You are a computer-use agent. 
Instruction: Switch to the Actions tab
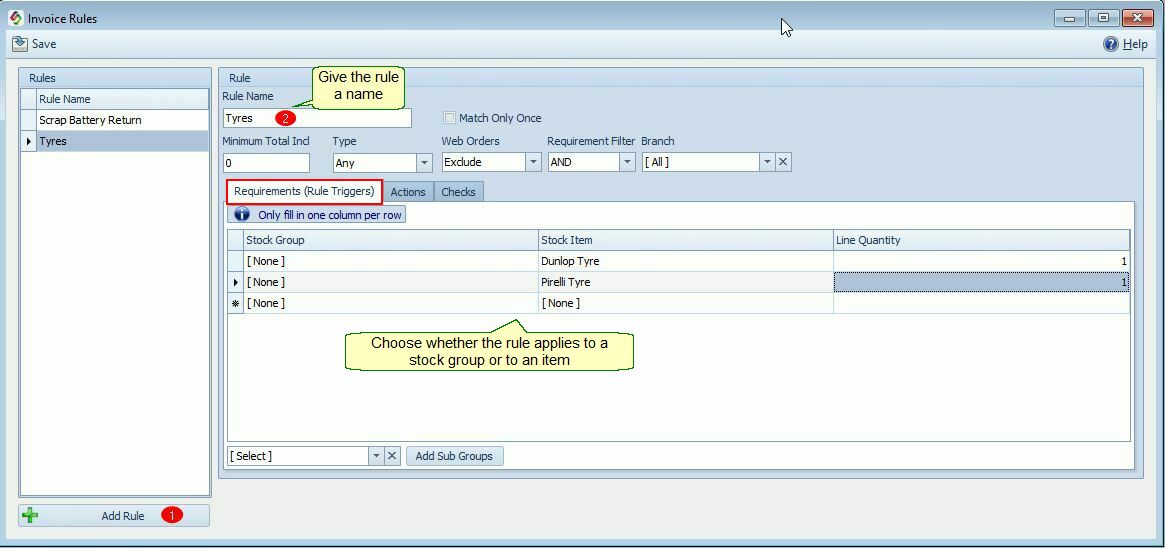point(408,192)
